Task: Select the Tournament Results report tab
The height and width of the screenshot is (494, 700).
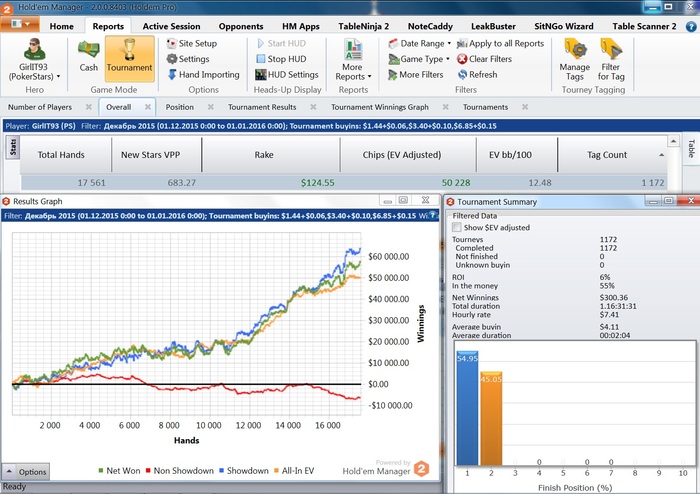Action: pyautogui.click(x=262, y=107)
